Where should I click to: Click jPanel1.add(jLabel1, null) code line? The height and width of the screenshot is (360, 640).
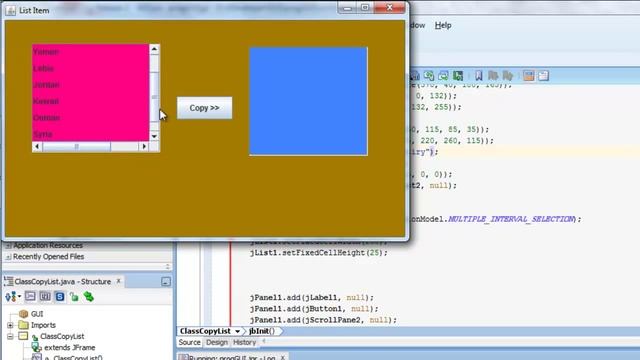[x=311, y=298]
